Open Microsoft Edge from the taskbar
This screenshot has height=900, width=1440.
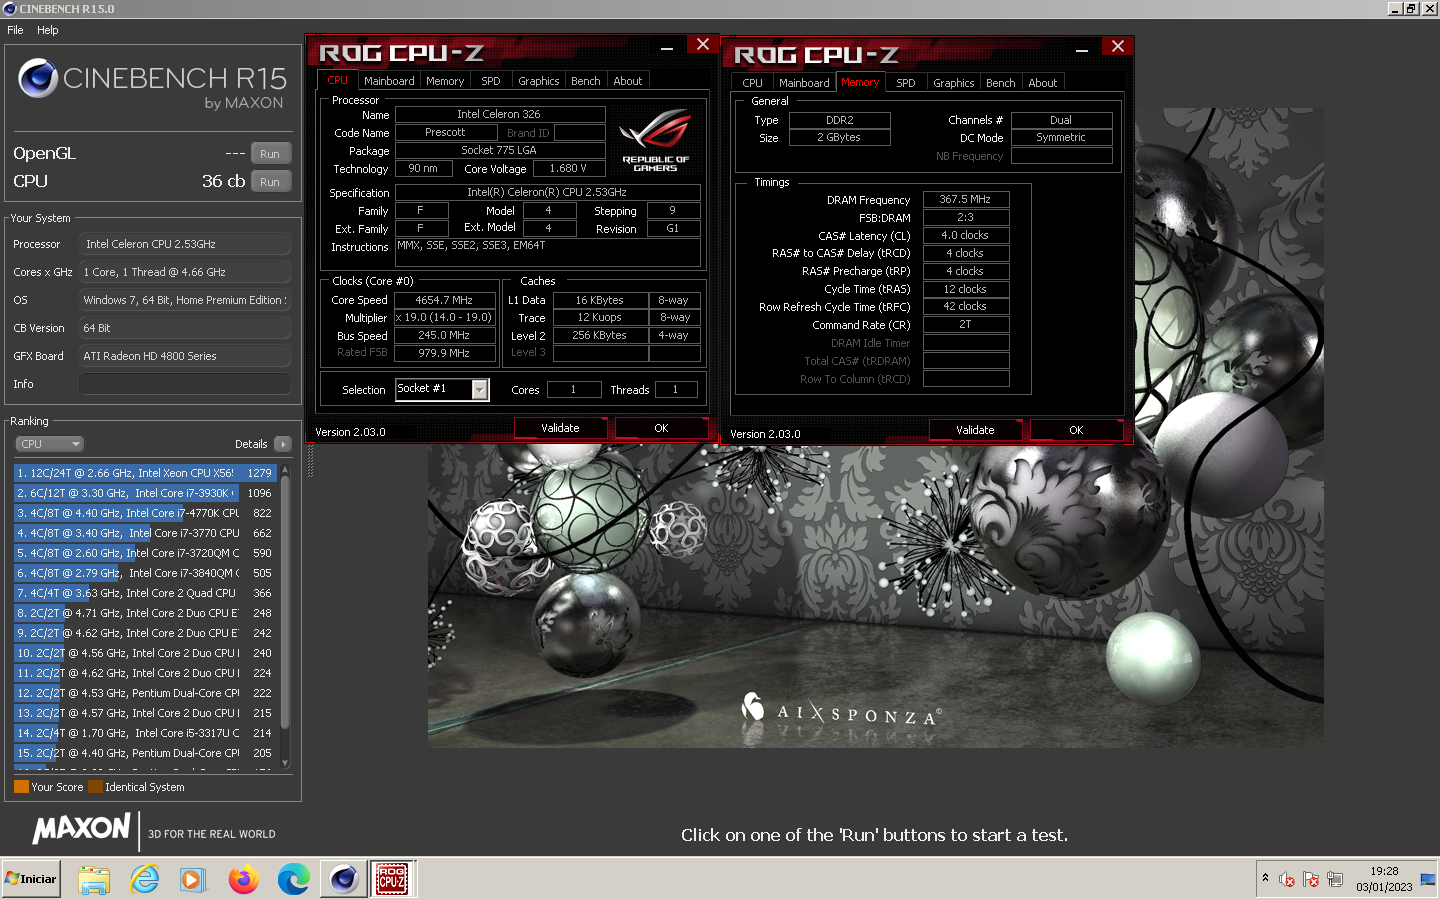(x=293, y=879)
